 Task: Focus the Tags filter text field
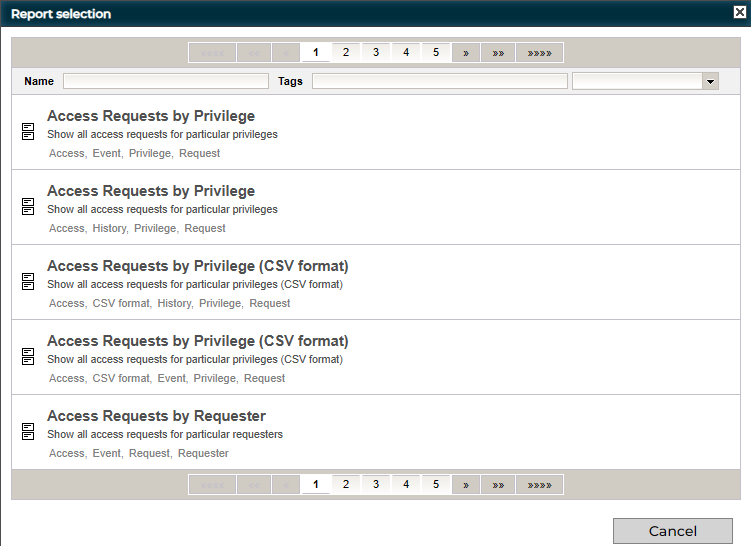[x=439, y=82]
